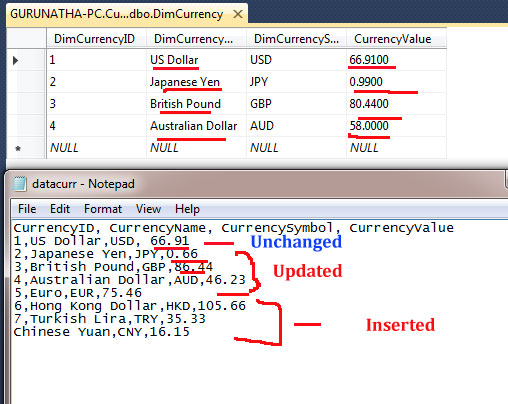
Task: Click the 66.9100 currency value cell
Action: (396, 60)
